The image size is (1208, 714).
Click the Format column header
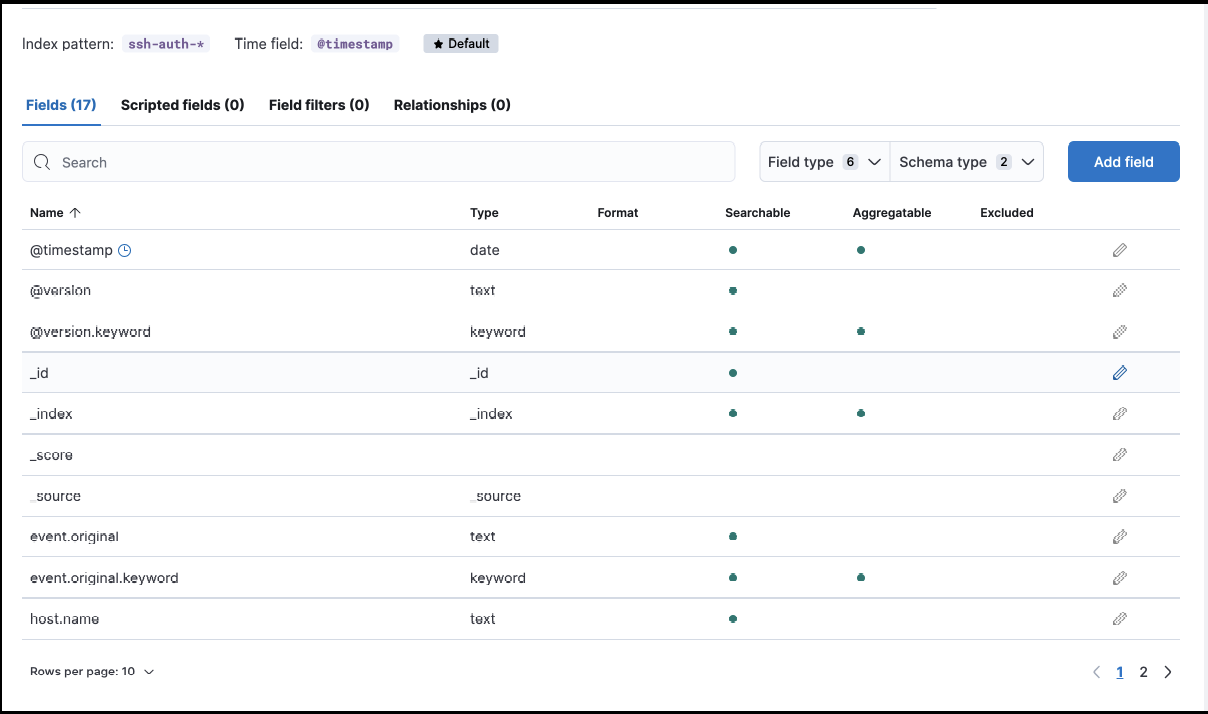tap(618, 213)
